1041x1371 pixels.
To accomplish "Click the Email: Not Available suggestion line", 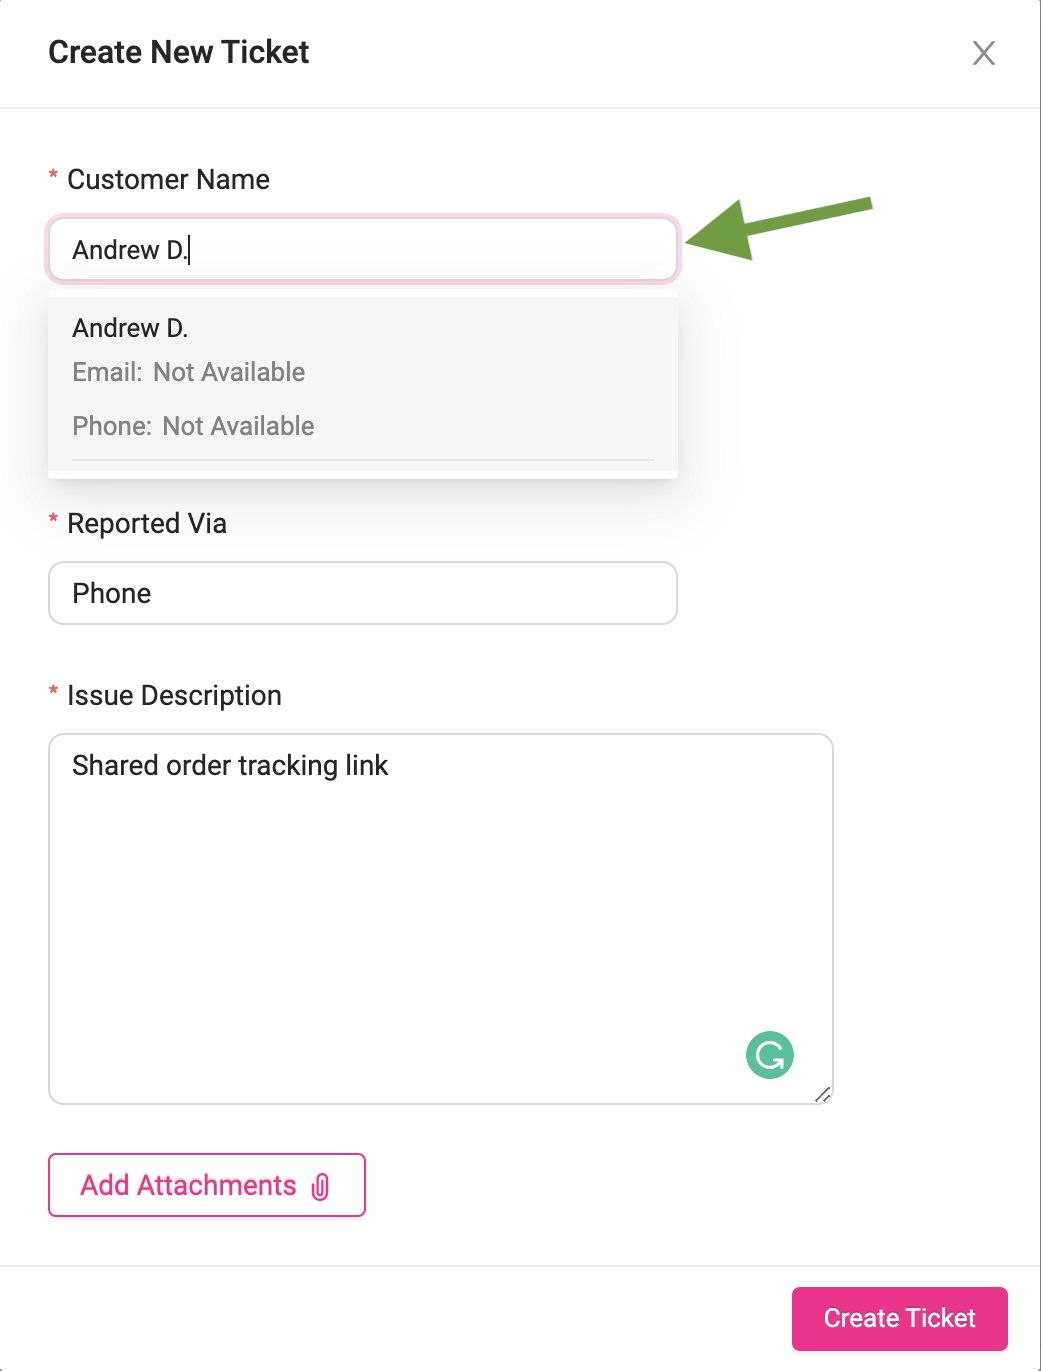I will click(189, 372).
